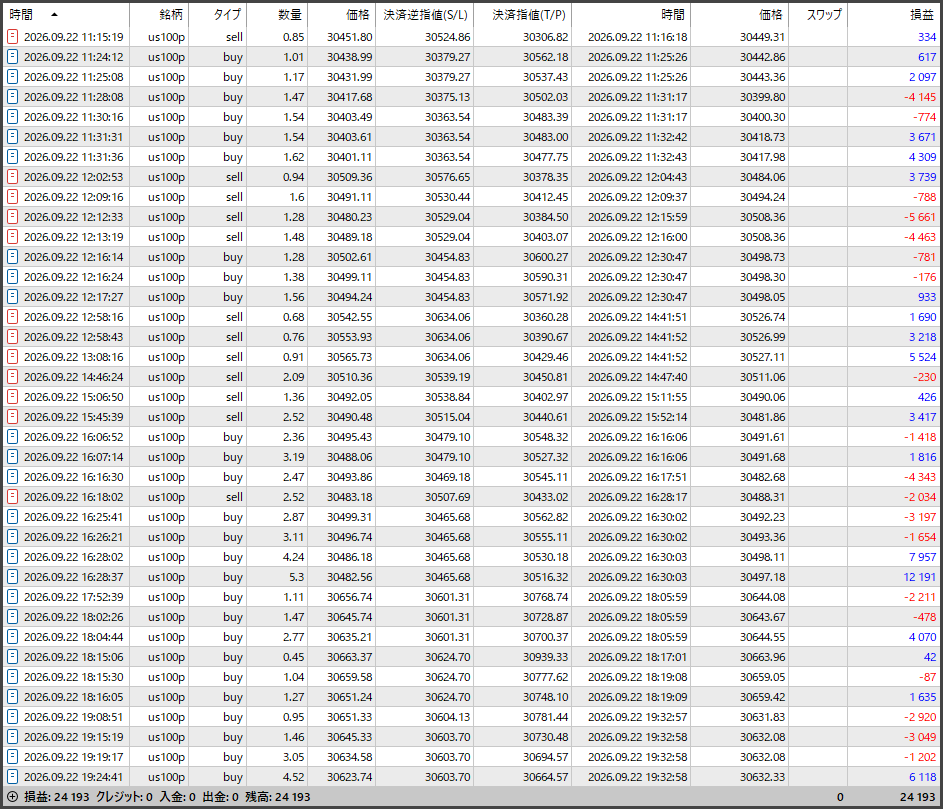Select the sell order icon at 12:02:53

[x=12, y=177]
